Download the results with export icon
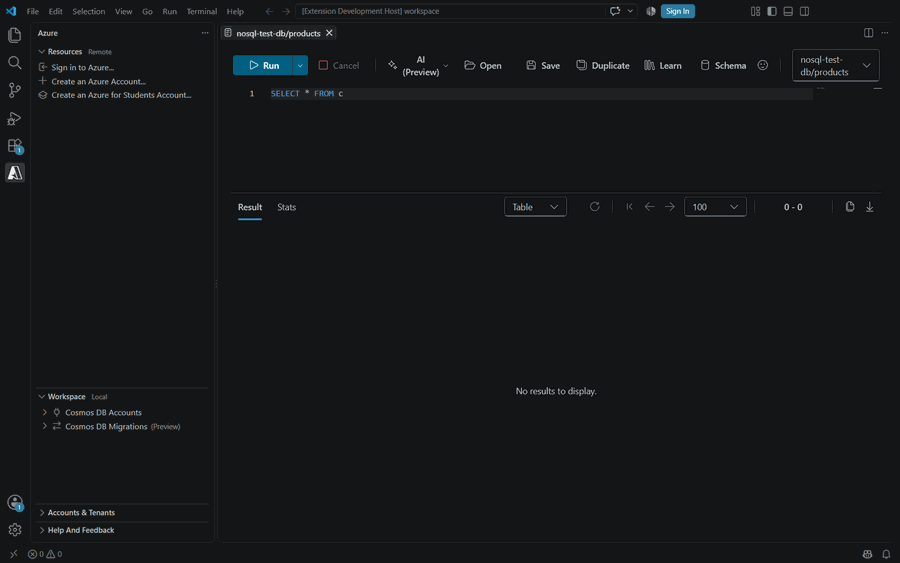 pyautogui.click(x=870, y=207)
